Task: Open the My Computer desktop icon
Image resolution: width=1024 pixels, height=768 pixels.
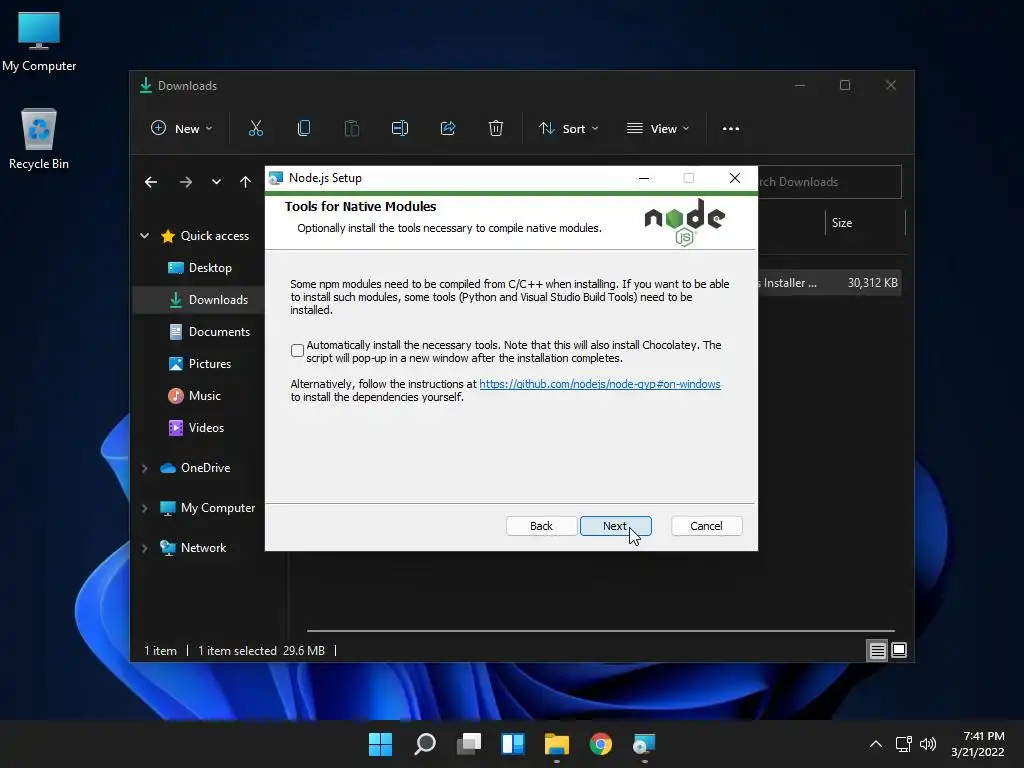Action: point(39,42)
